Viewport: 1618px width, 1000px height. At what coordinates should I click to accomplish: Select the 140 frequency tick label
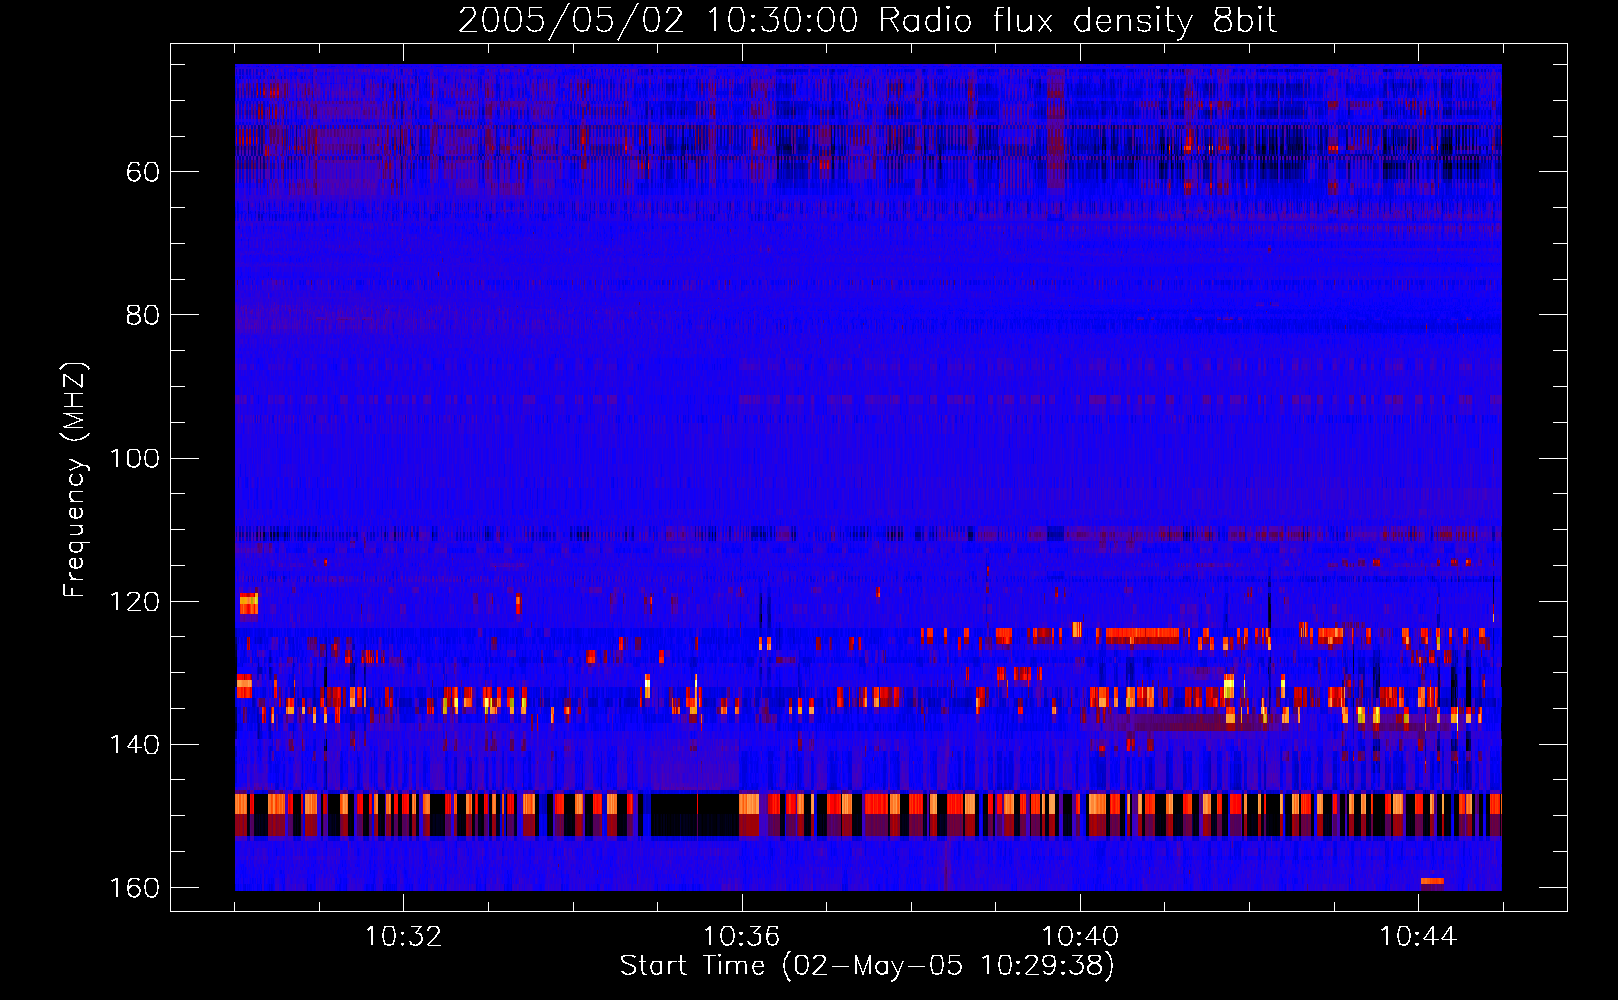(x=134, y=745)
